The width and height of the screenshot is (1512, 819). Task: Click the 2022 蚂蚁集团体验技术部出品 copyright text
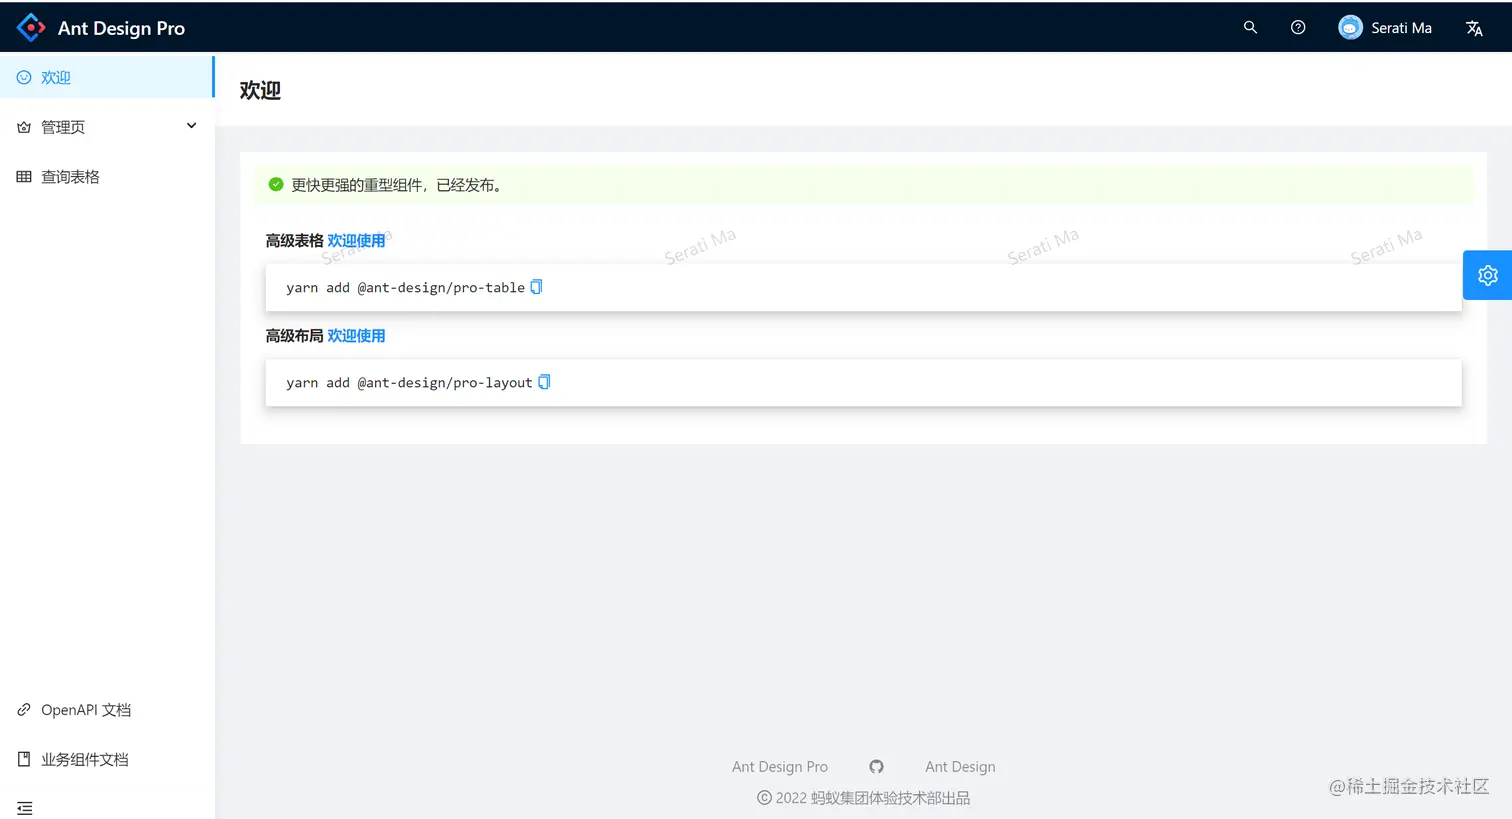[864, 798]
